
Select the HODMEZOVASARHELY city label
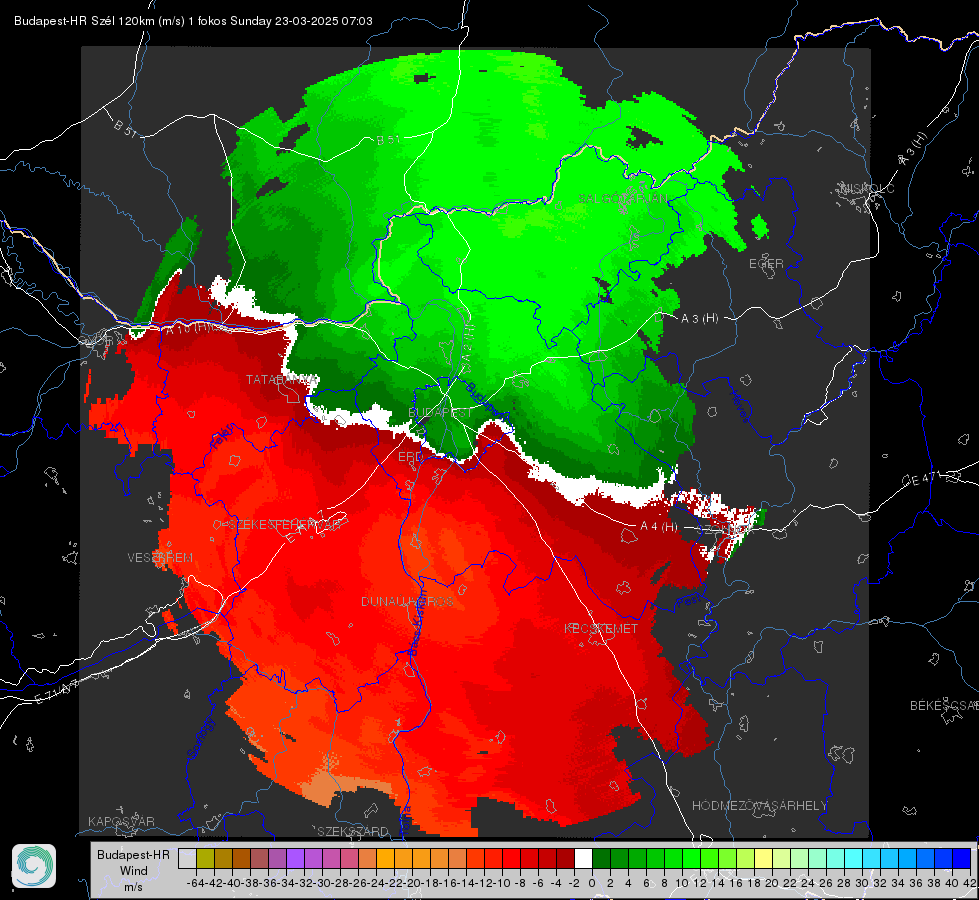pyautogui.click(x=759, y=806)
